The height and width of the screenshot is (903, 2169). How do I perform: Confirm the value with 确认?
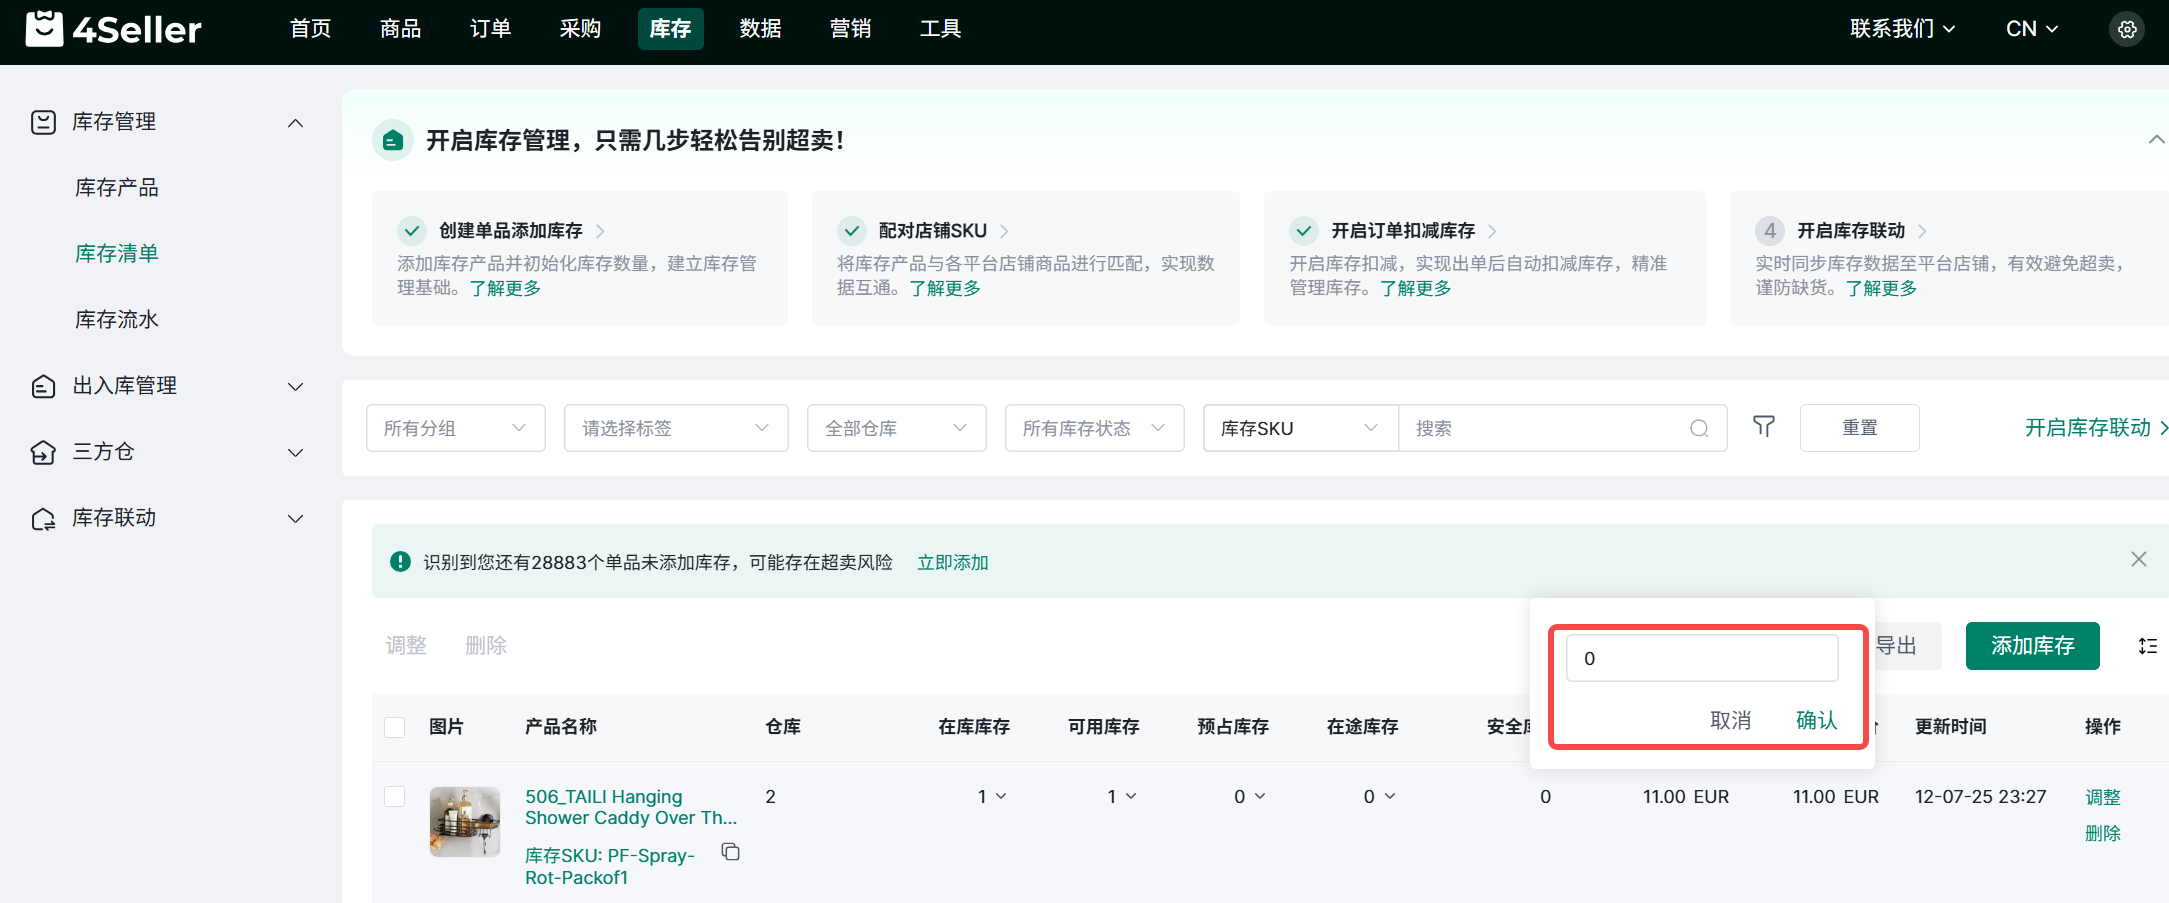1816,720
